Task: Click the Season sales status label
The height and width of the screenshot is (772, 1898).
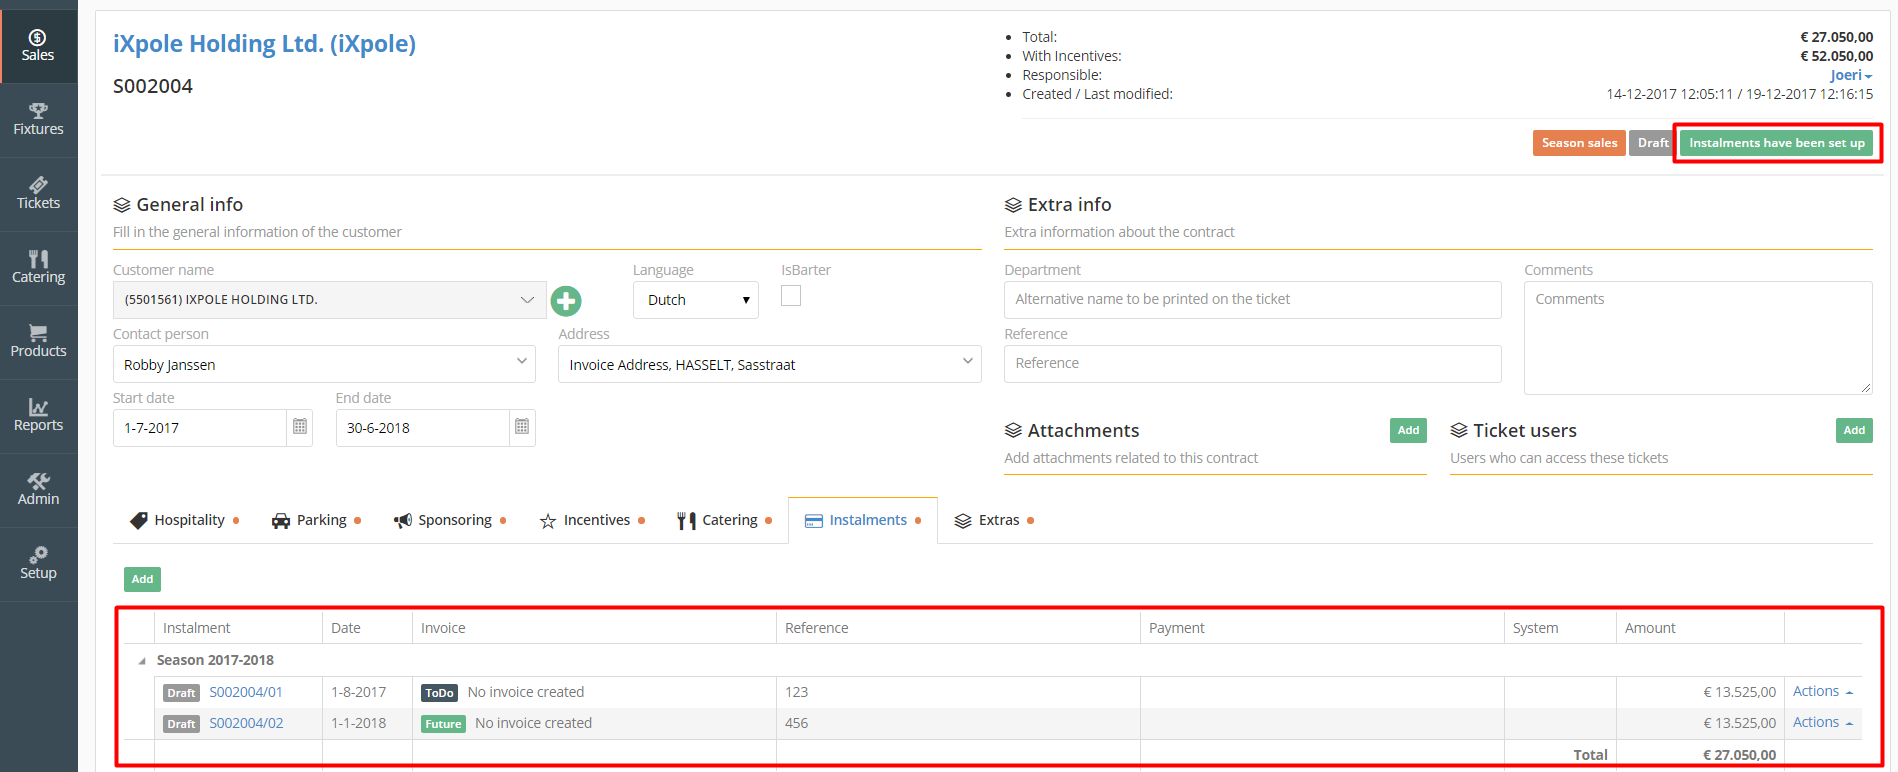Action: [1579, 143]
